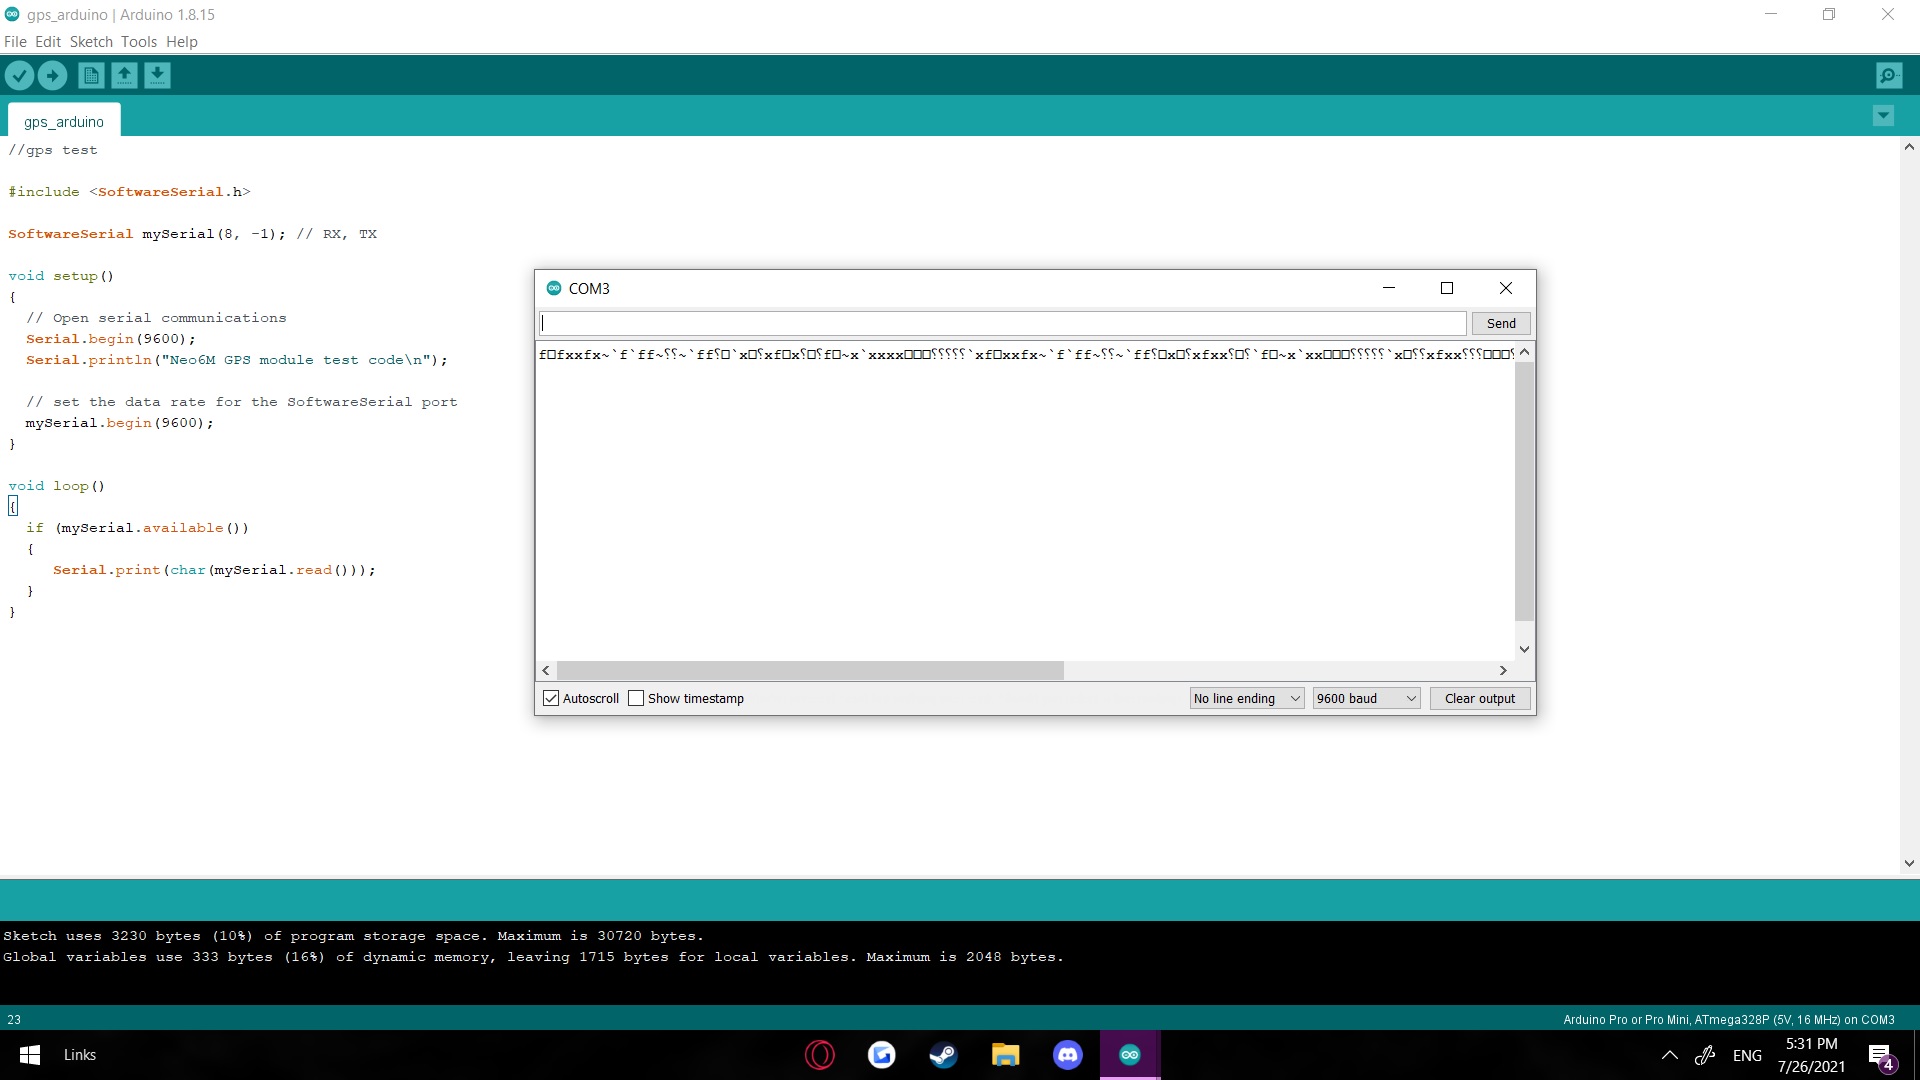Click the serial monitor input field

[1003, 323]
